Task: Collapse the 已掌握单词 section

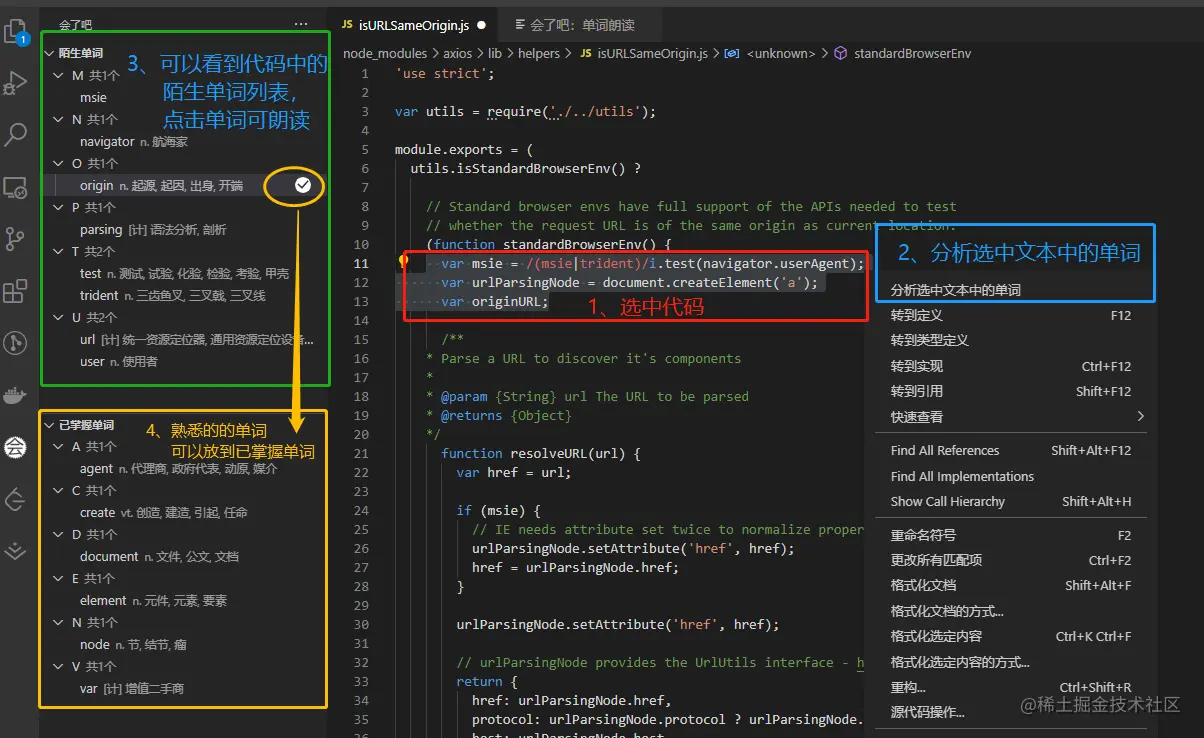Action: coord(49,425)
